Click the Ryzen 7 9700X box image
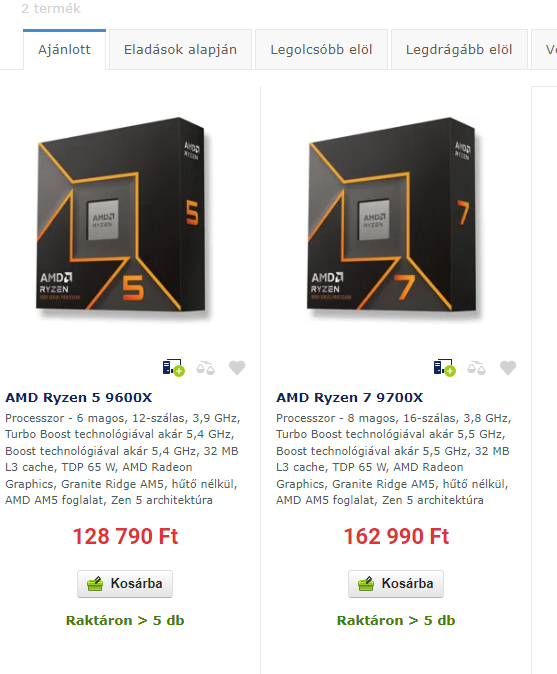This screenshot has width=557, height=674. [395, 217]
